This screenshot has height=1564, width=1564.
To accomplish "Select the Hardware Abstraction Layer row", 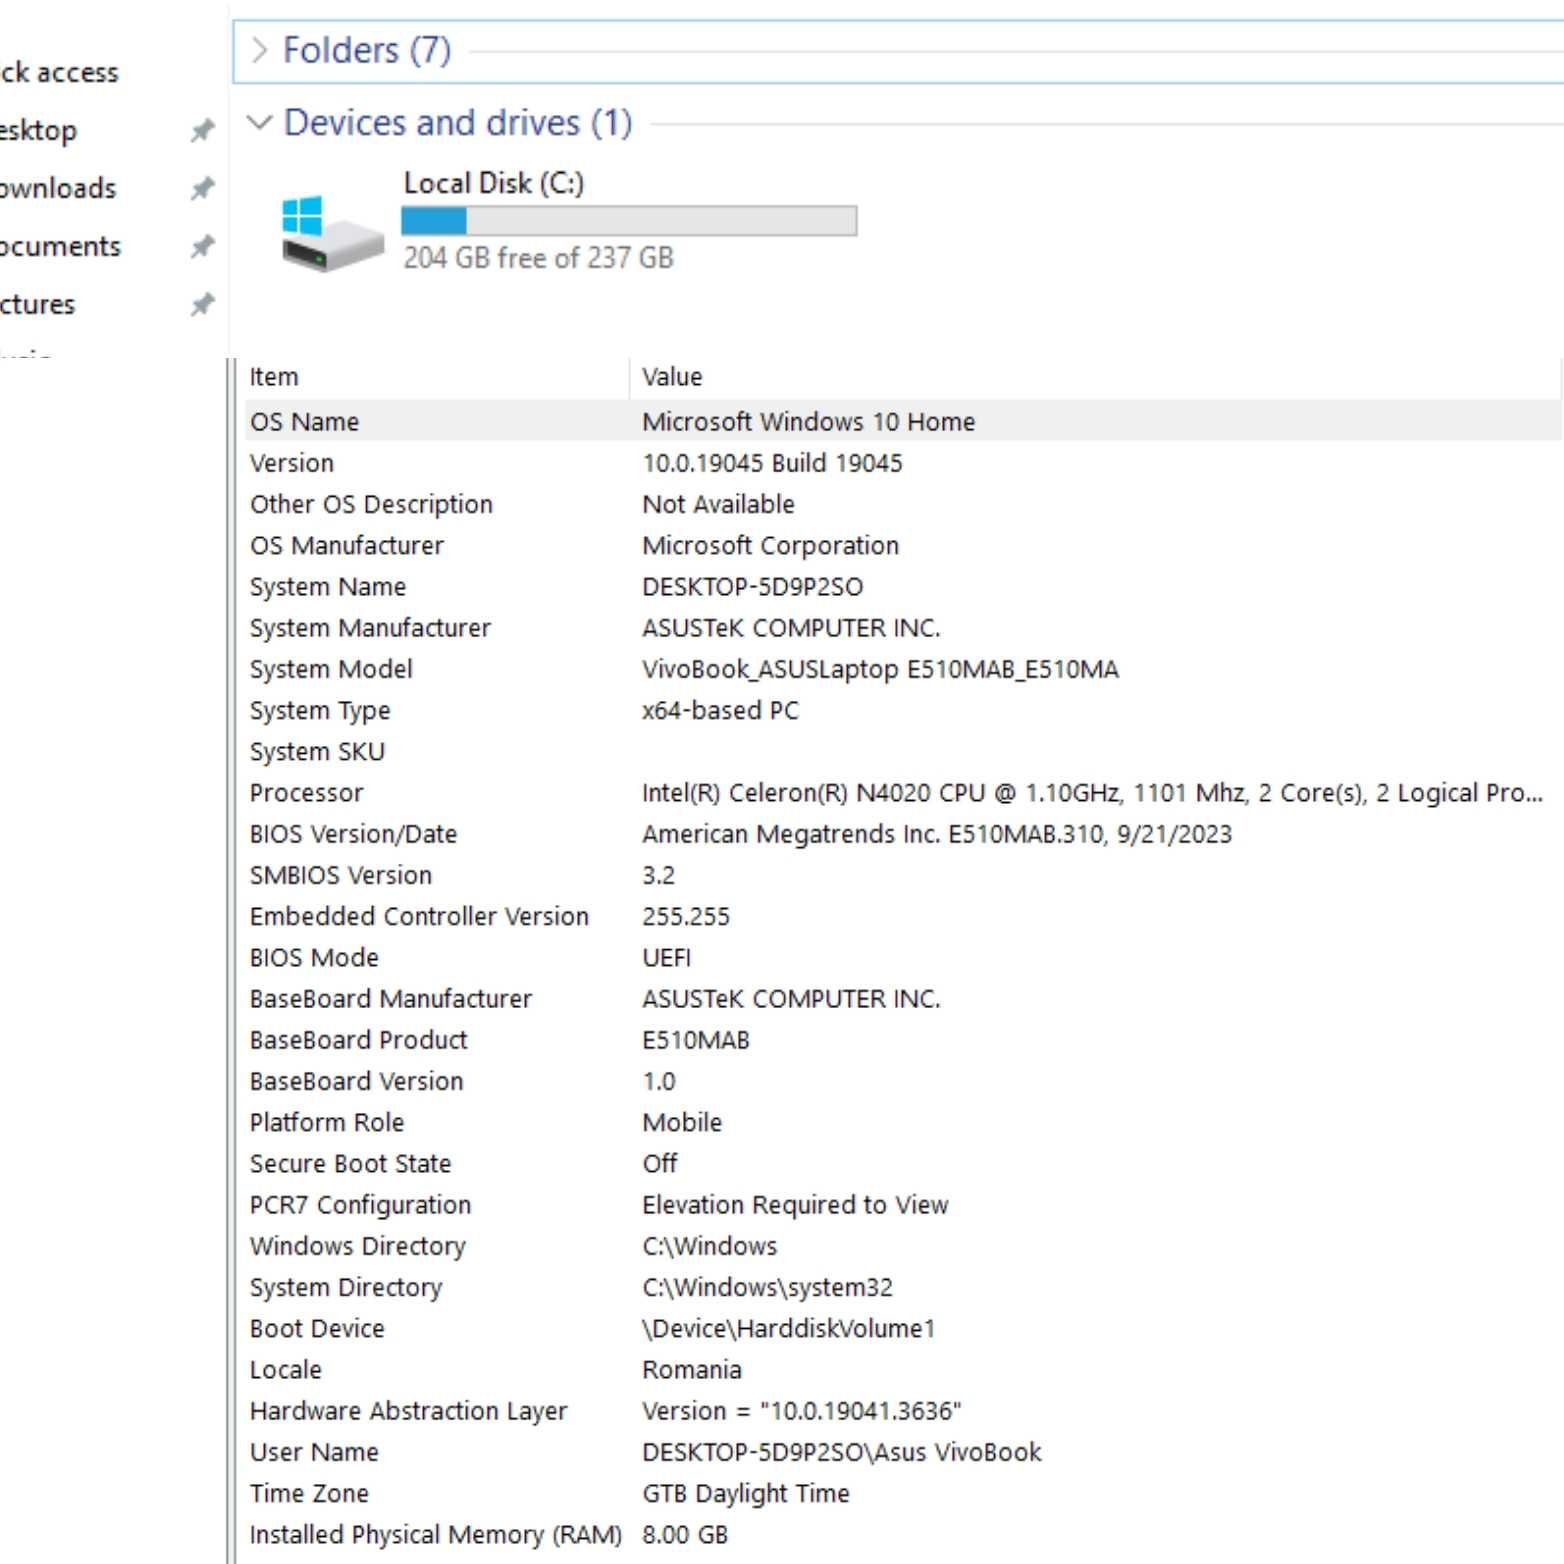I will (903, 1411).
